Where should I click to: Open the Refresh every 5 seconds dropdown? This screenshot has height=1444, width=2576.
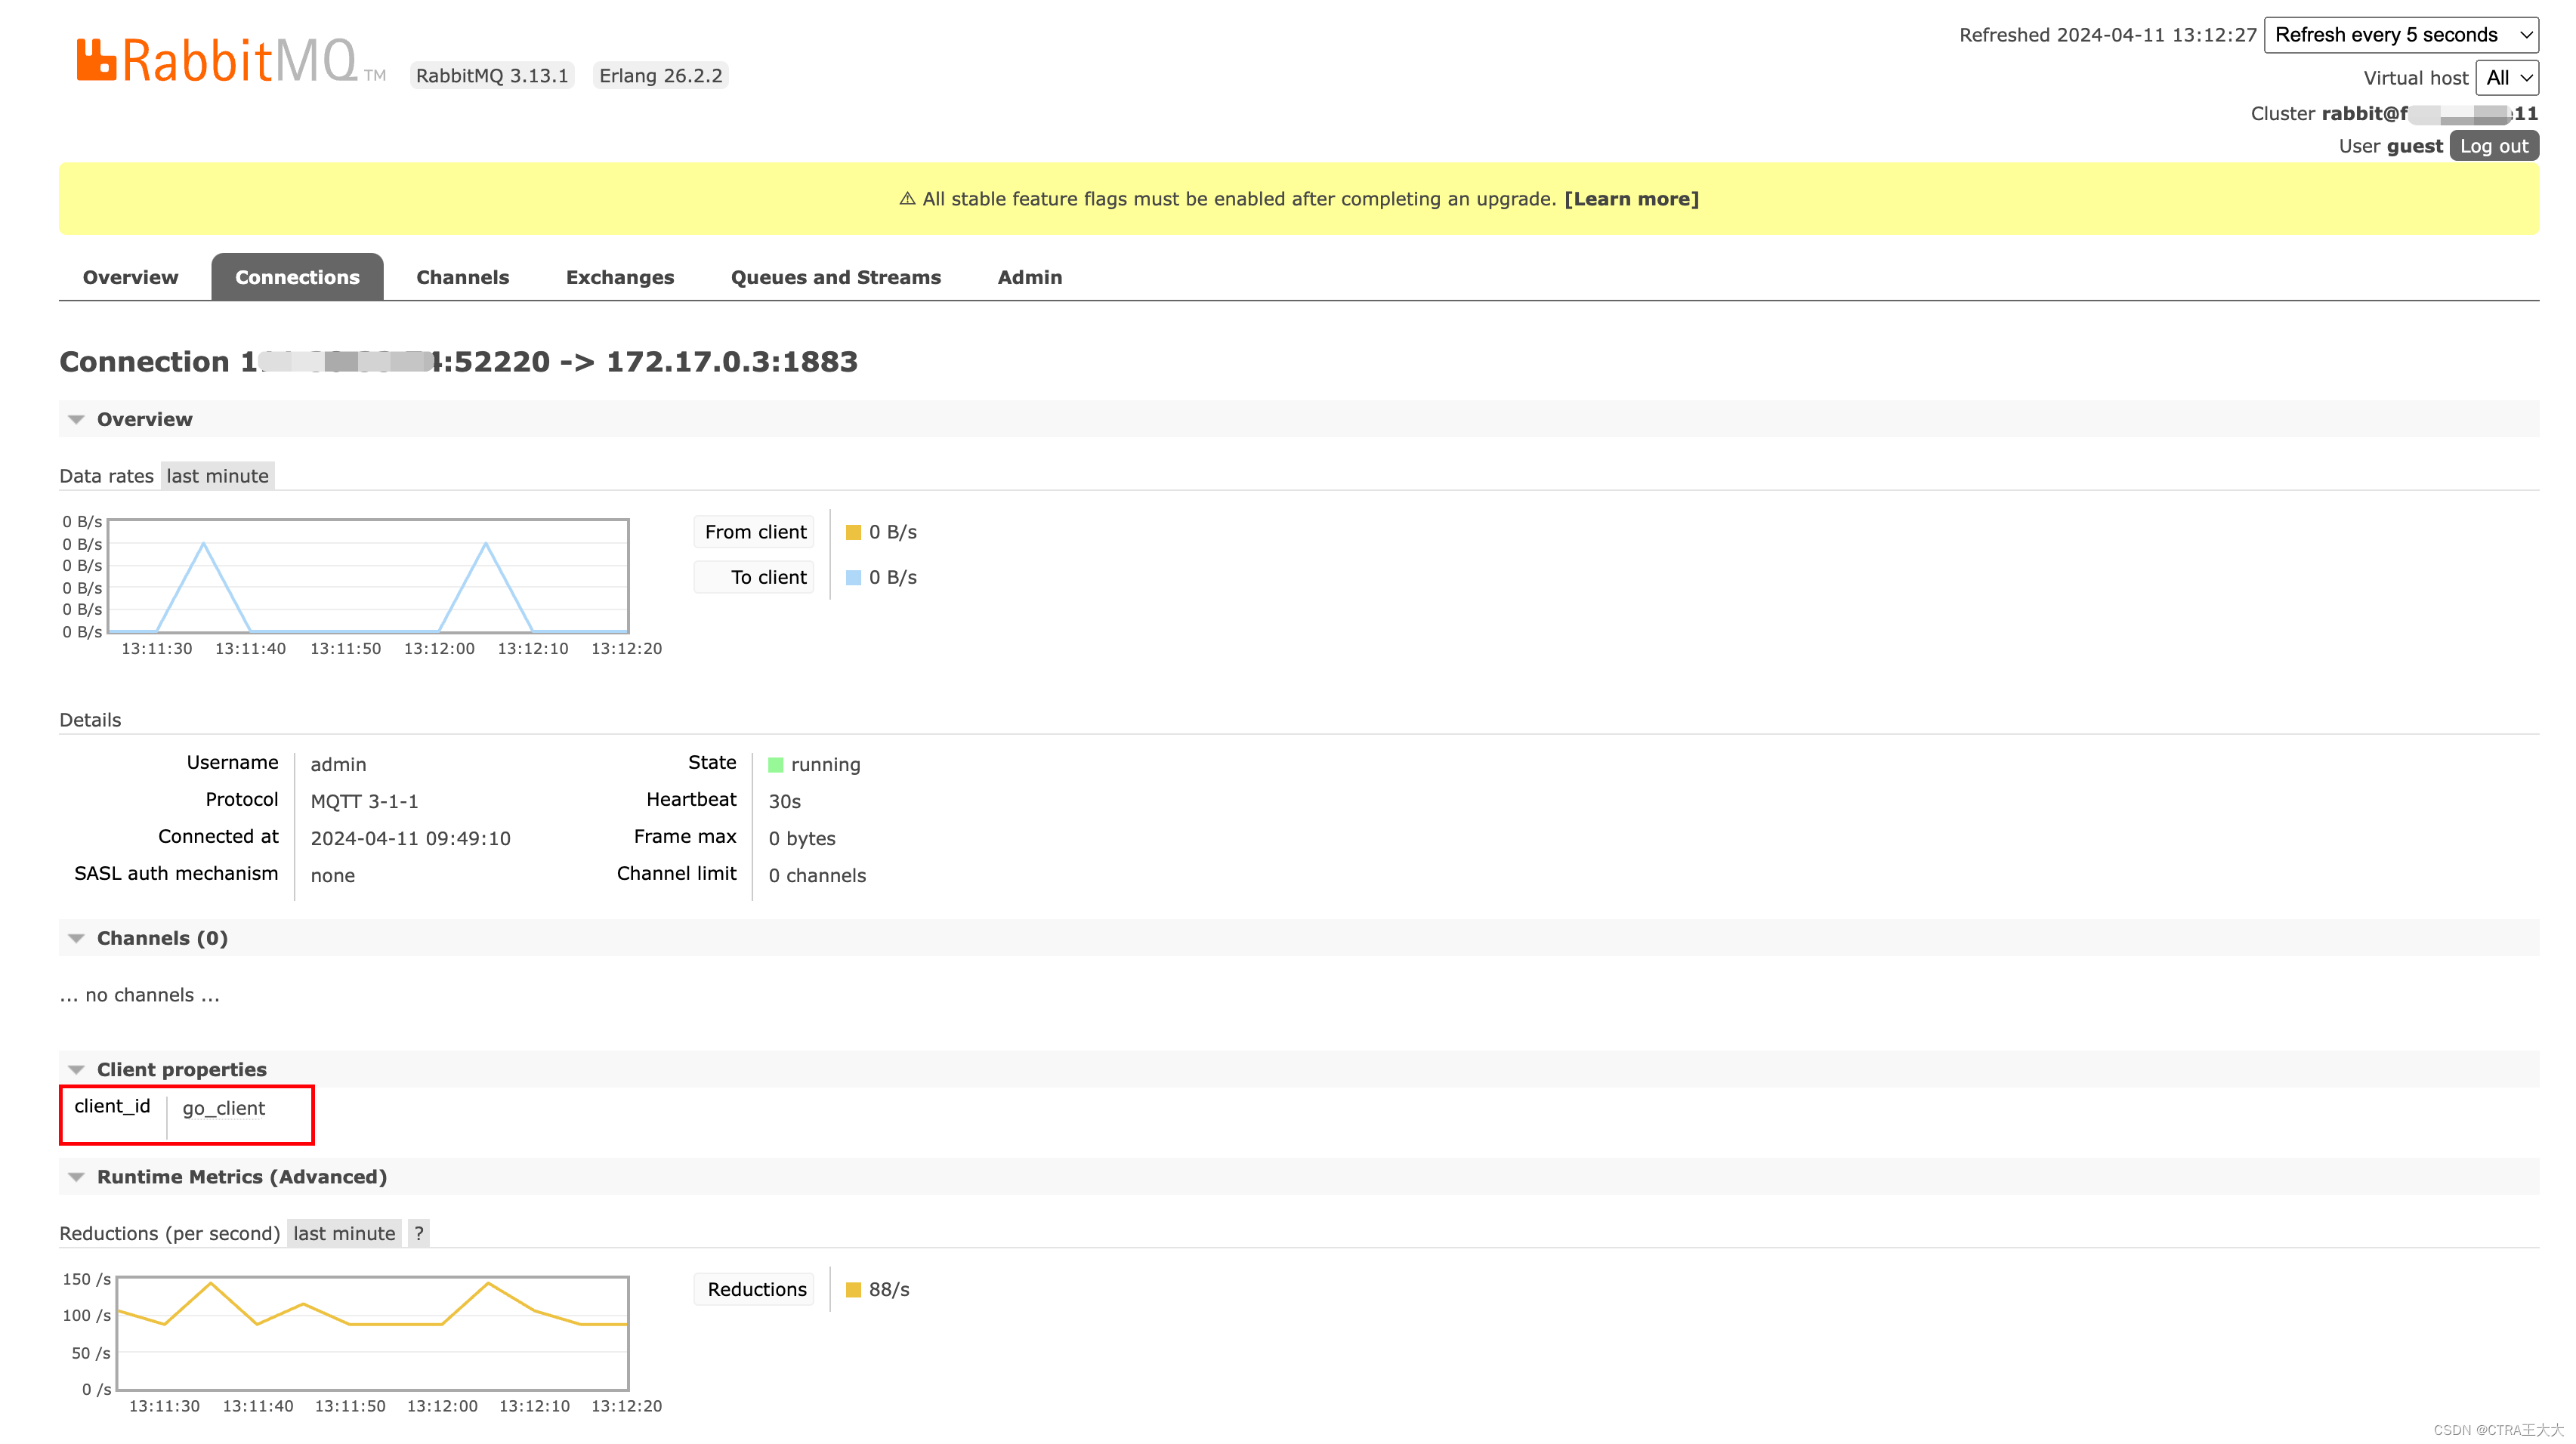pyautogui.click(x=2400, y=35)
